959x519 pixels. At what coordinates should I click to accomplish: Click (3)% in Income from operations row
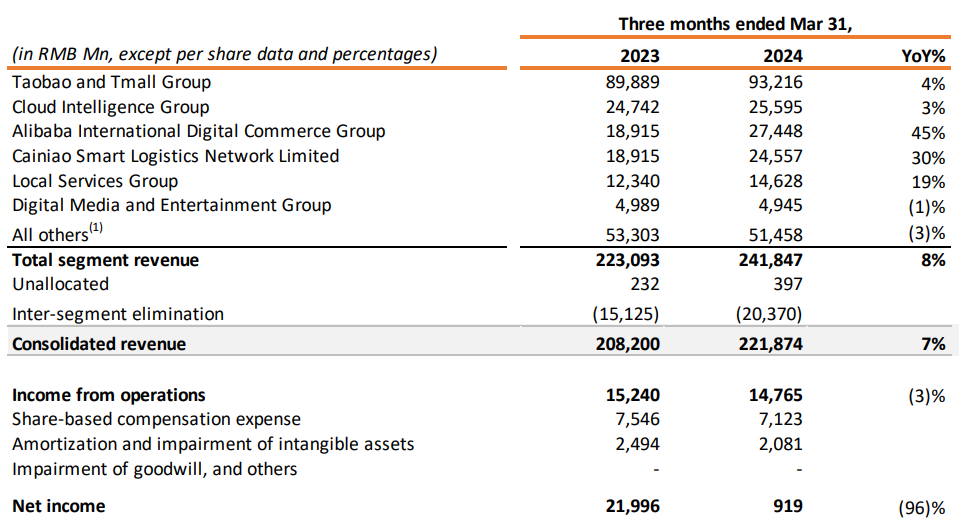pos(927,397)
